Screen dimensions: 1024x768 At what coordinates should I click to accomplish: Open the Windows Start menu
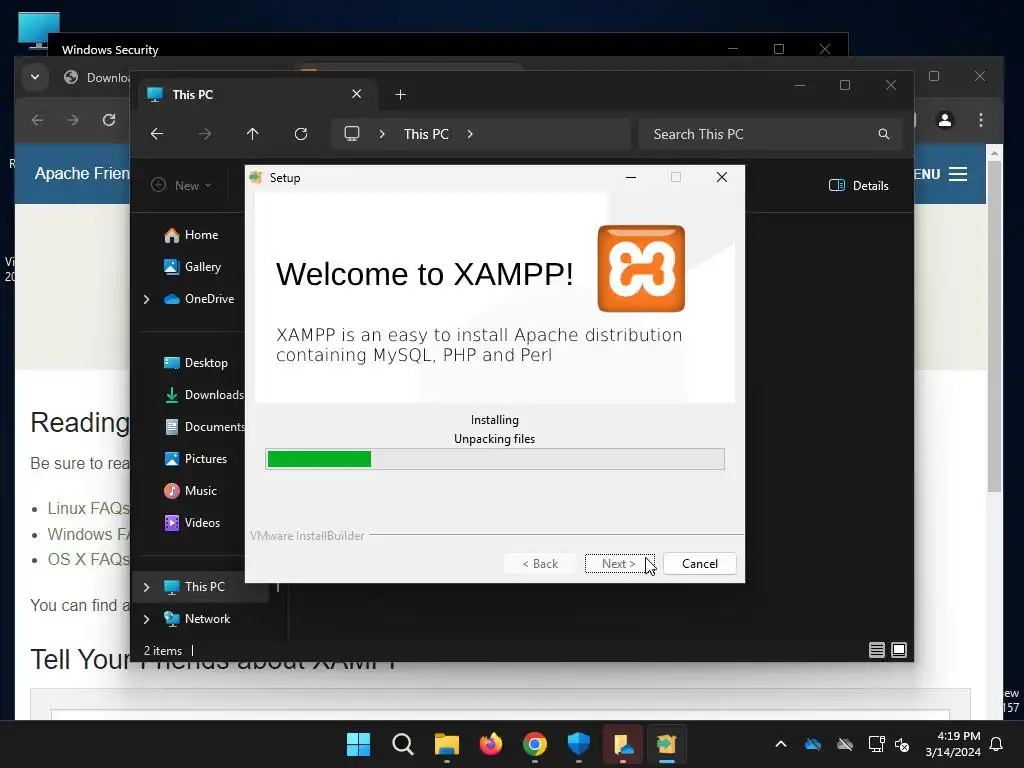tap(359, 744)
